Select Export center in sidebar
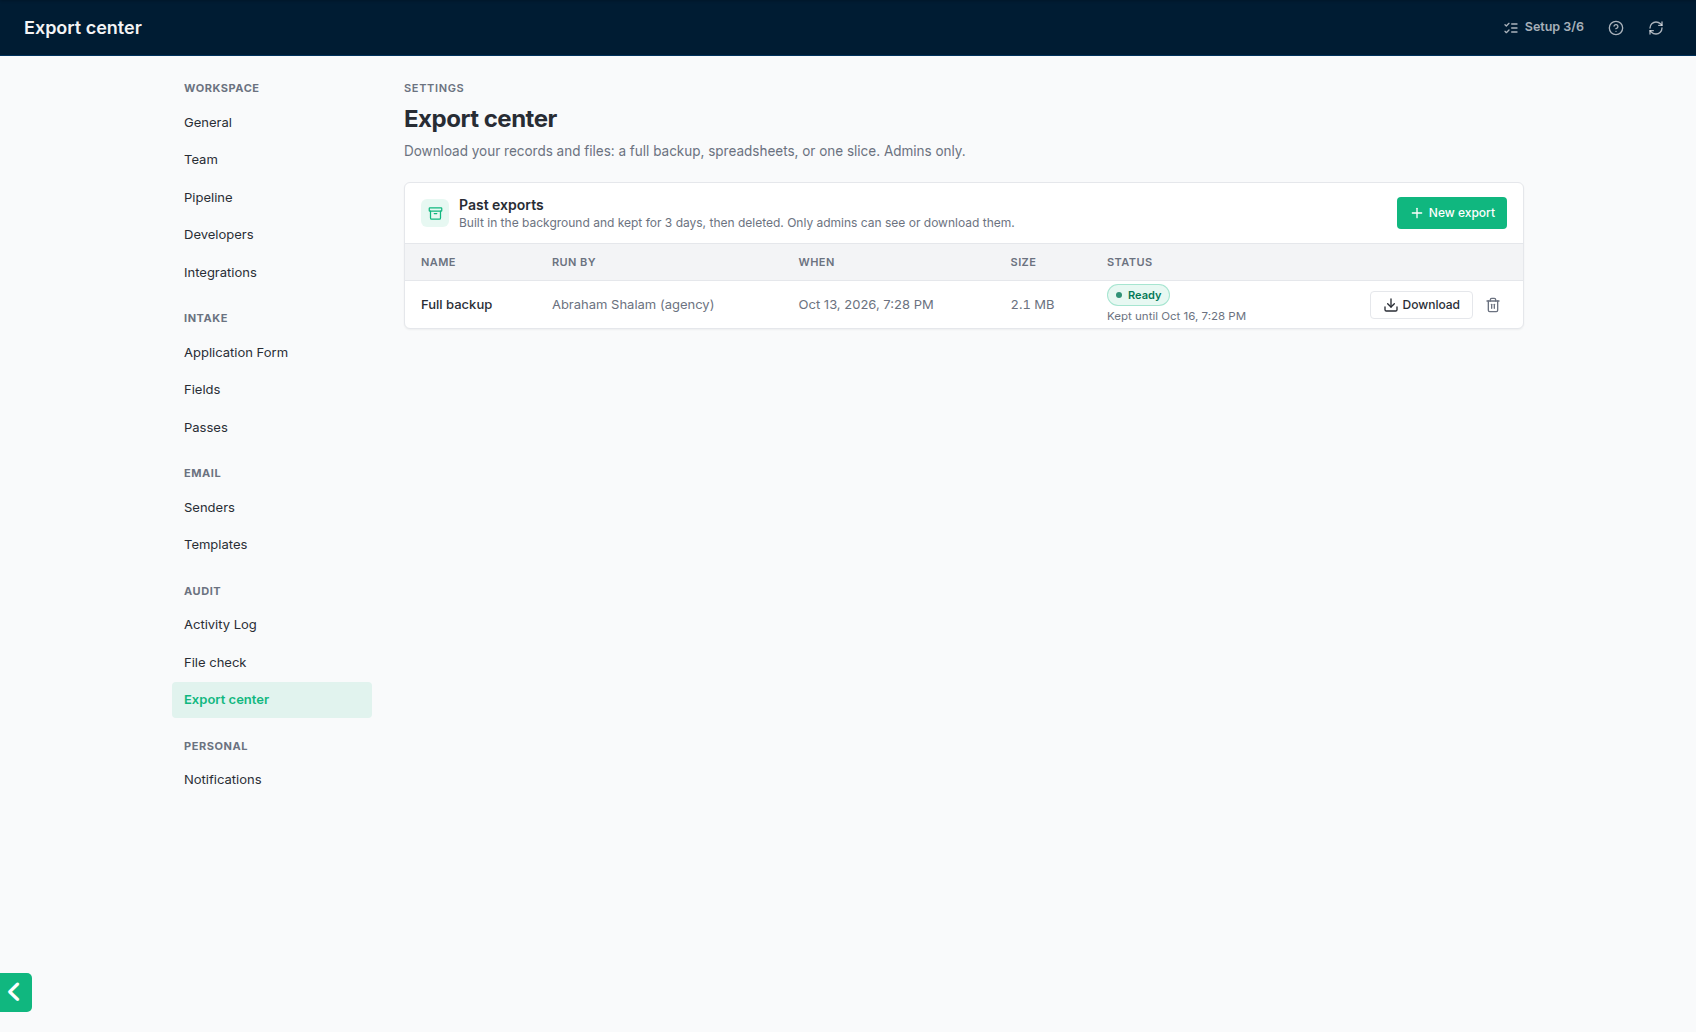 point(272,700)
